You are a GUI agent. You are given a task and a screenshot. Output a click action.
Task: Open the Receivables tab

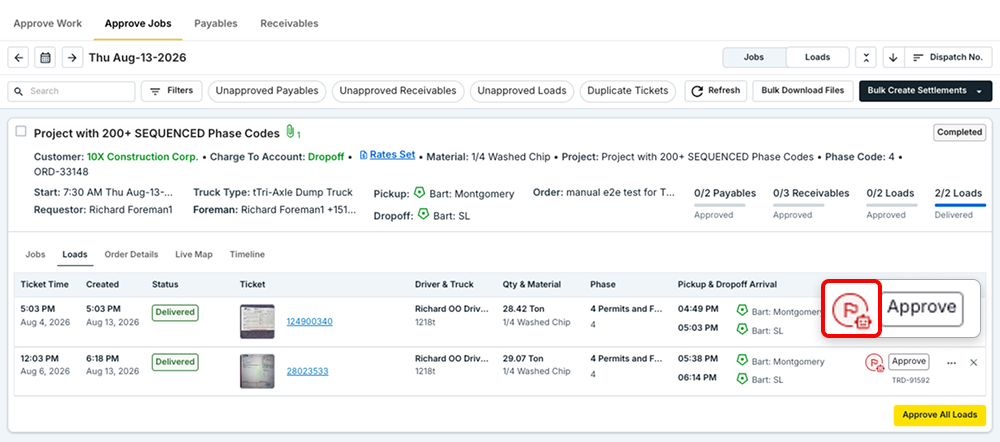tap(289, 24)
